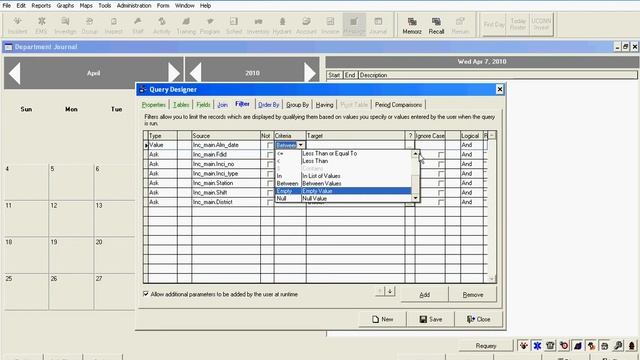Go to the next year with the right arrow

[310, 73]
